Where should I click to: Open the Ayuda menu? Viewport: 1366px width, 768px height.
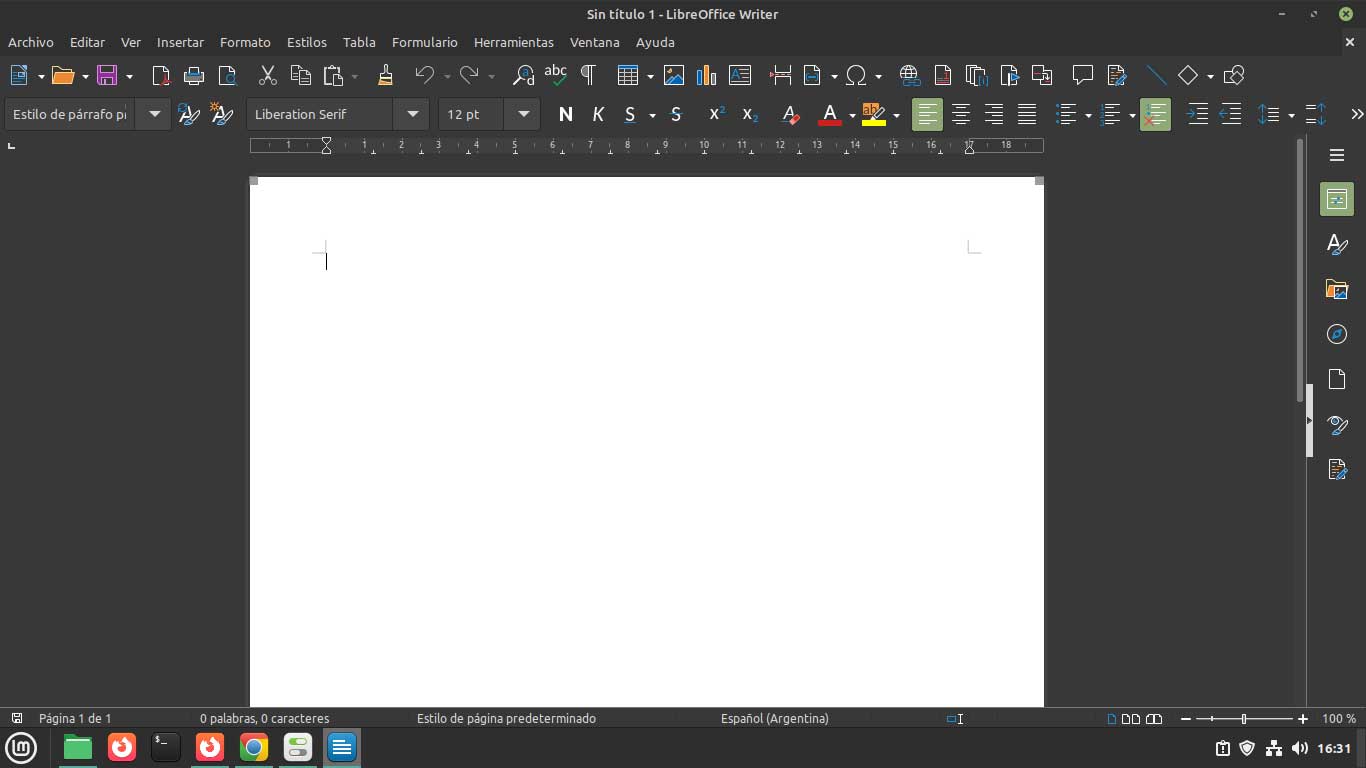[x=655, y=42]
